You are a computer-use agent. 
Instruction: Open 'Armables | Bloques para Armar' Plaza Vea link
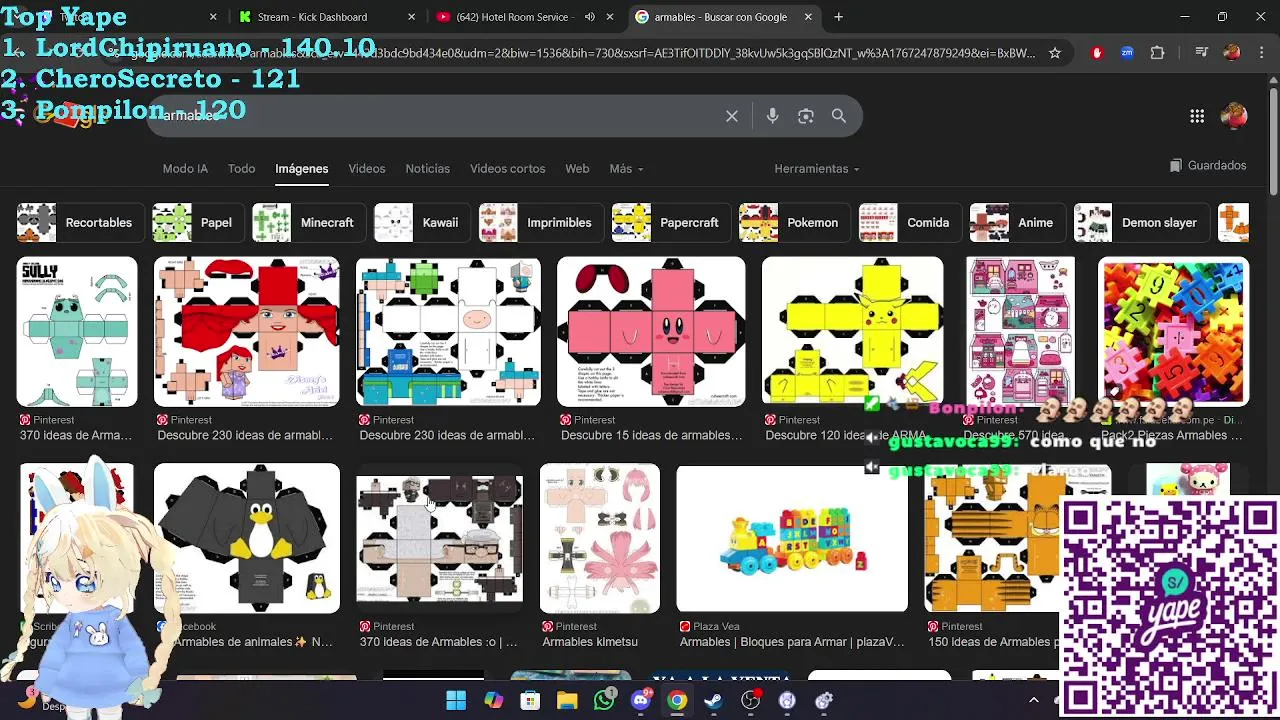click(791, 642)
